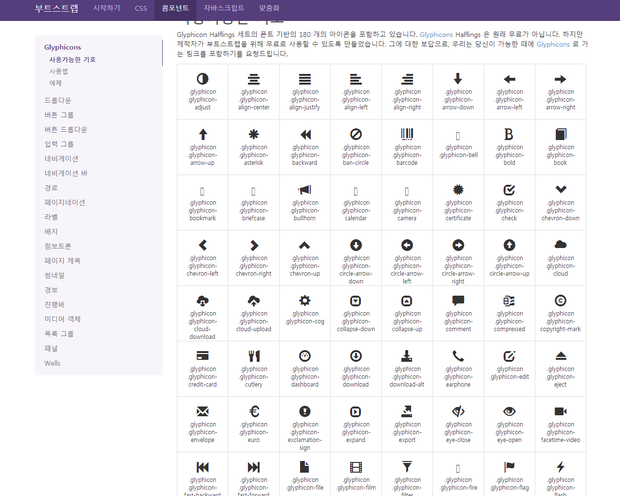620x496 pixels.
Task: Click the earphone glyphicon
Action: pos(458,356)
